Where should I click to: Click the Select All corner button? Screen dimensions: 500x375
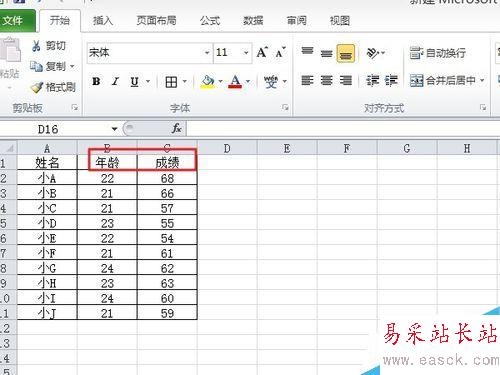pos(9,148)
